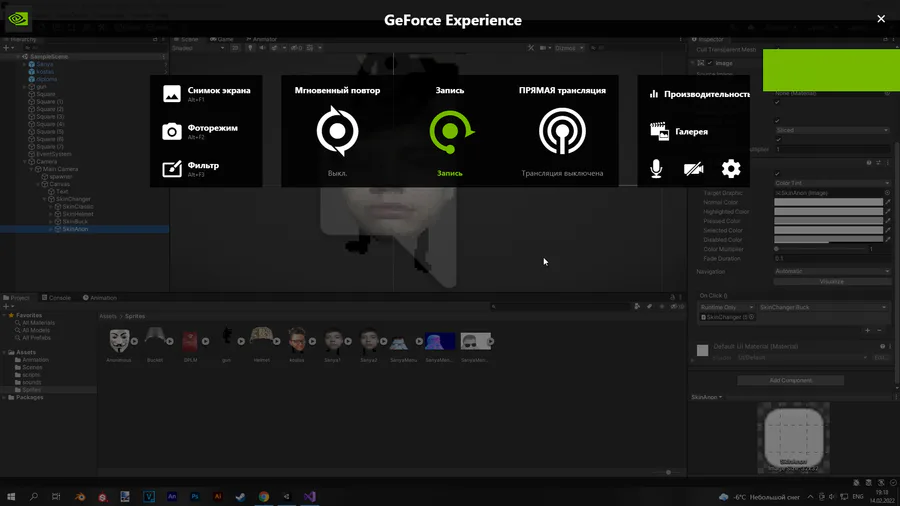
Task: Click the green Запись record icon
Action: 451,131
